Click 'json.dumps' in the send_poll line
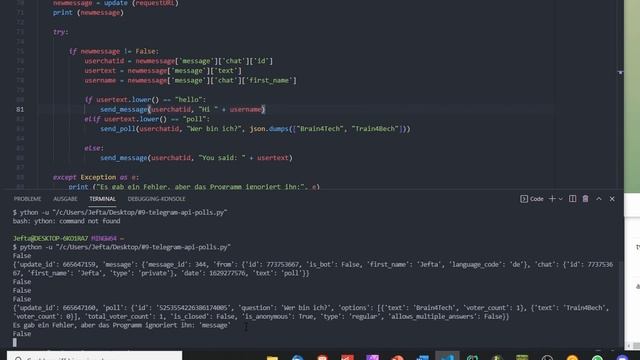The height and width of the screenshot is (360, 640). [269, 129]
